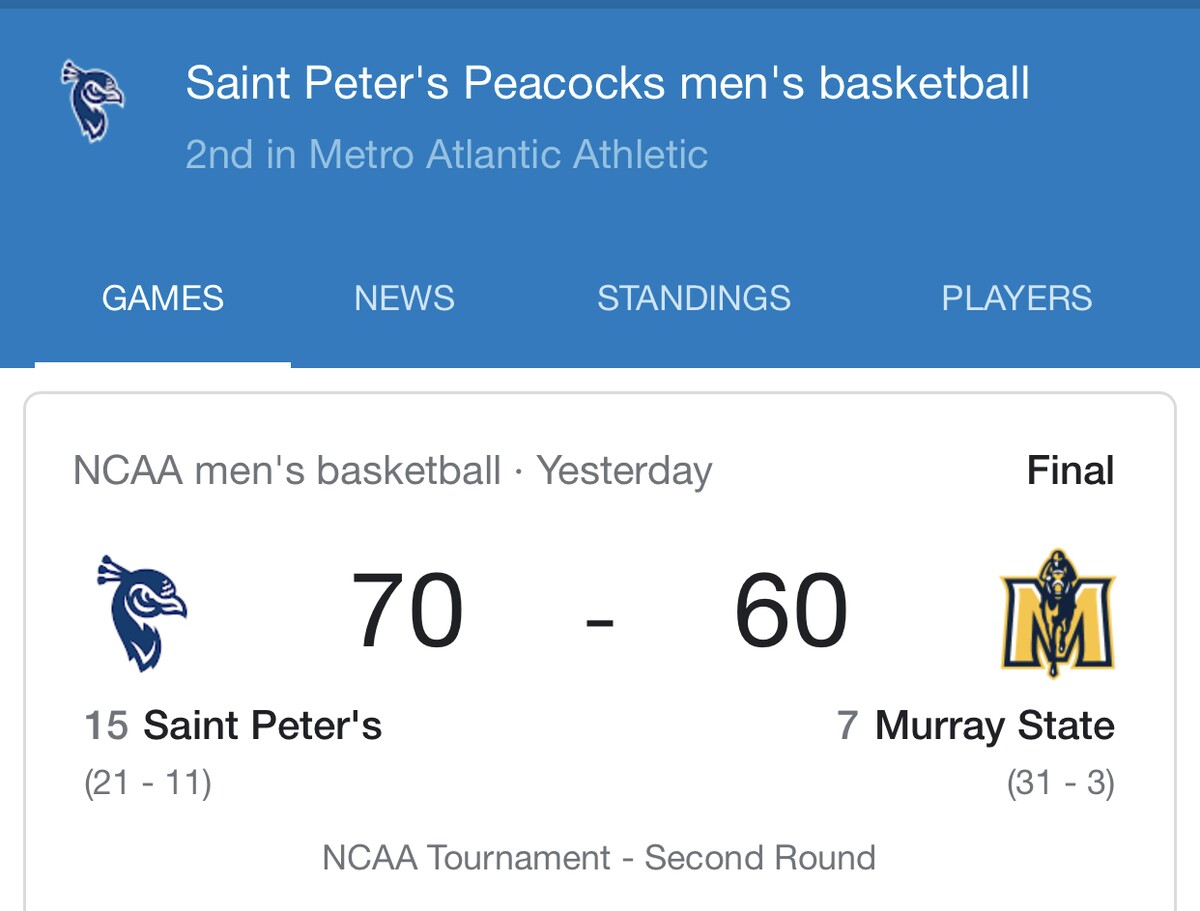Select the GAMES tab
Viewport: 1200px width, 911px height.
coord(163,298)
